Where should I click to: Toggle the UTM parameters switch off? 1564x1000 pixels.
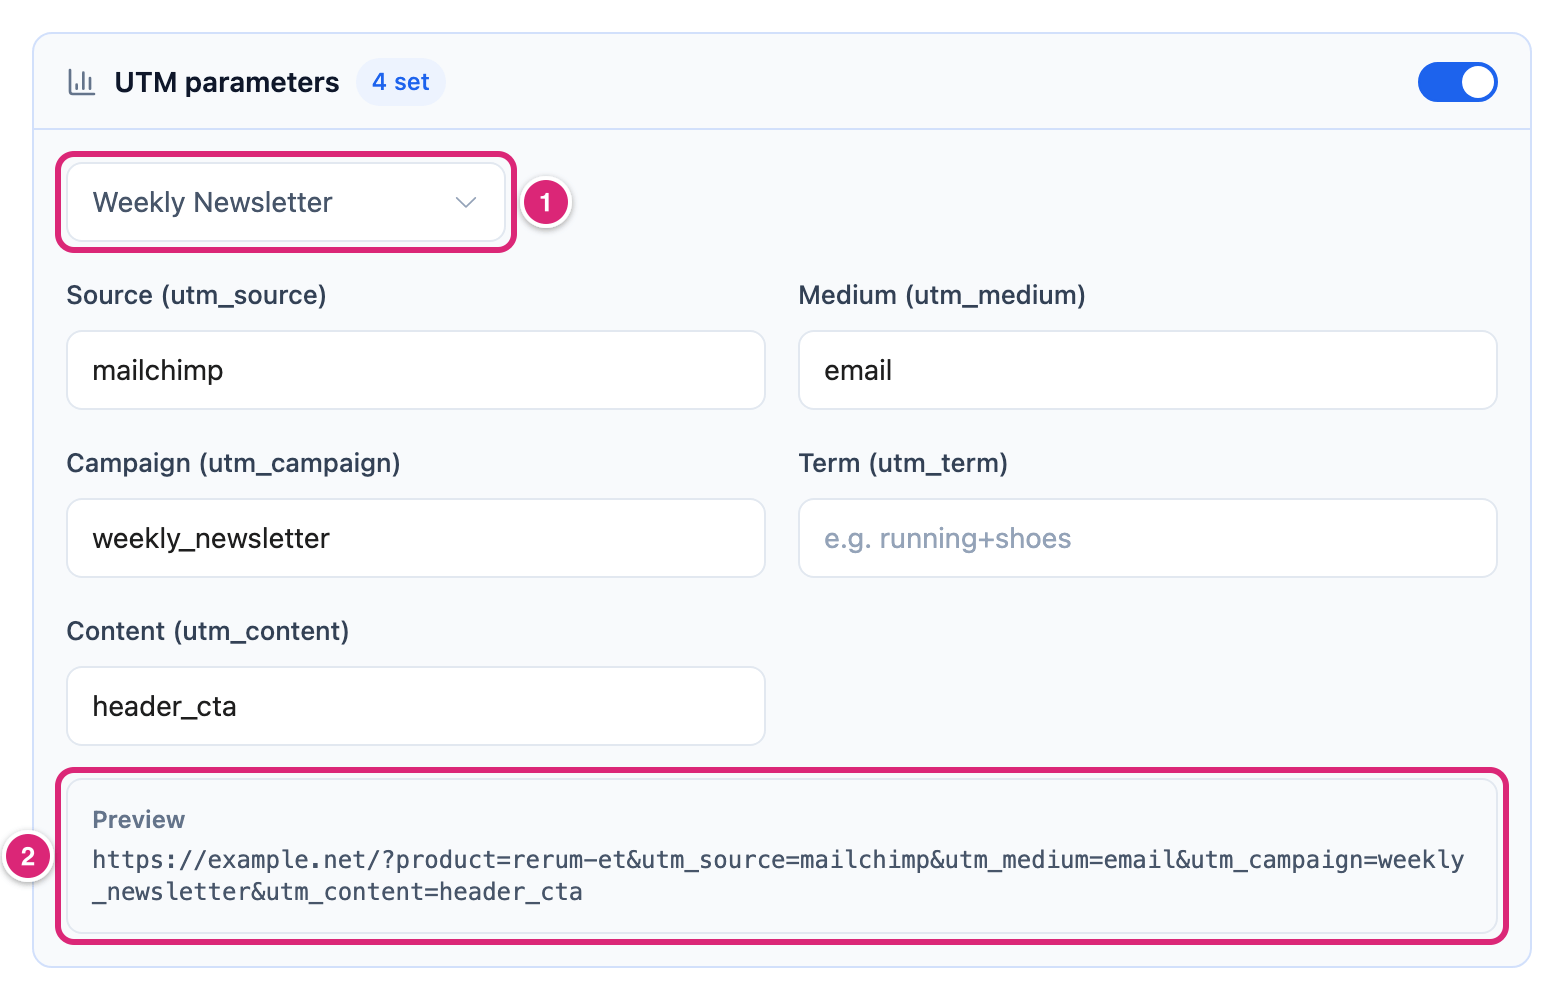point(1457,82)
